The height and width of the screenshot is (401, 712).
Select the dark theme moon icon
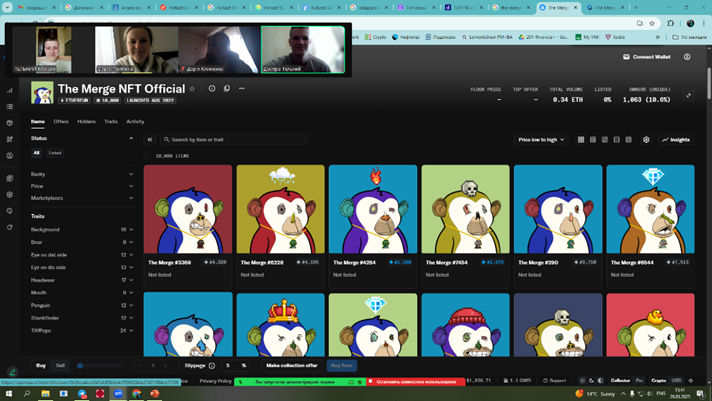(x=591, y=381)
